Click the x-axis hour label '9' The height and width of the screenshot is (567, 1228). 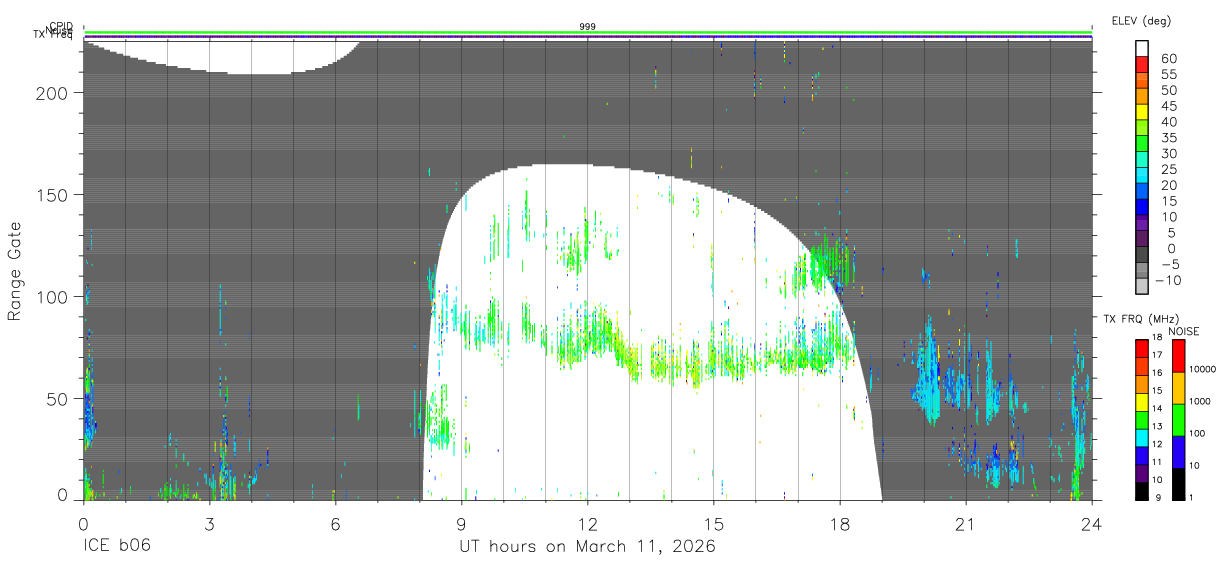pos(461,524)
